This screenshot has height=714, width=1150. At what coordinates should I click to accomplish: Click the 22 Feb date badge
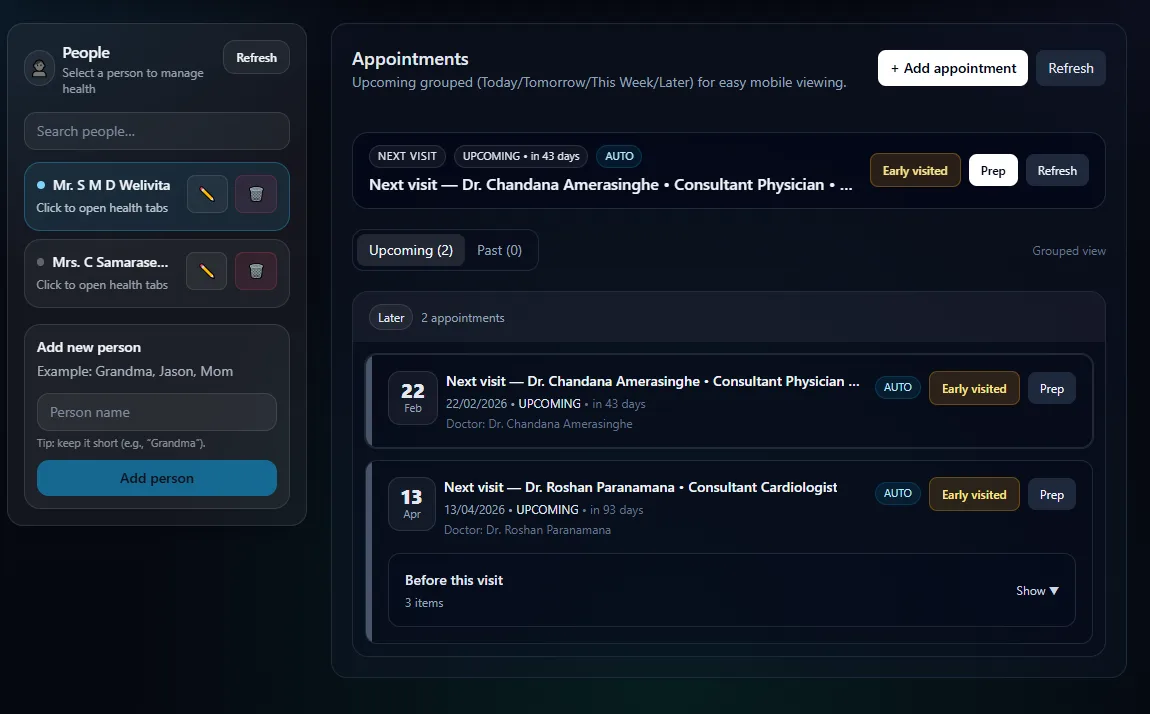click(413, 398)
